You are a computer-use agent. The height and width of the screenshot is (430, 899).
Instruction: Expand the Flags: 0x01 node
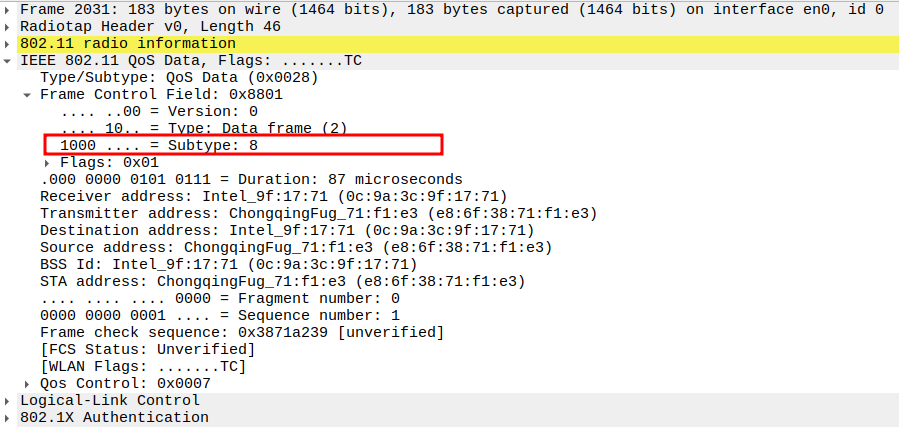[48, 162]
